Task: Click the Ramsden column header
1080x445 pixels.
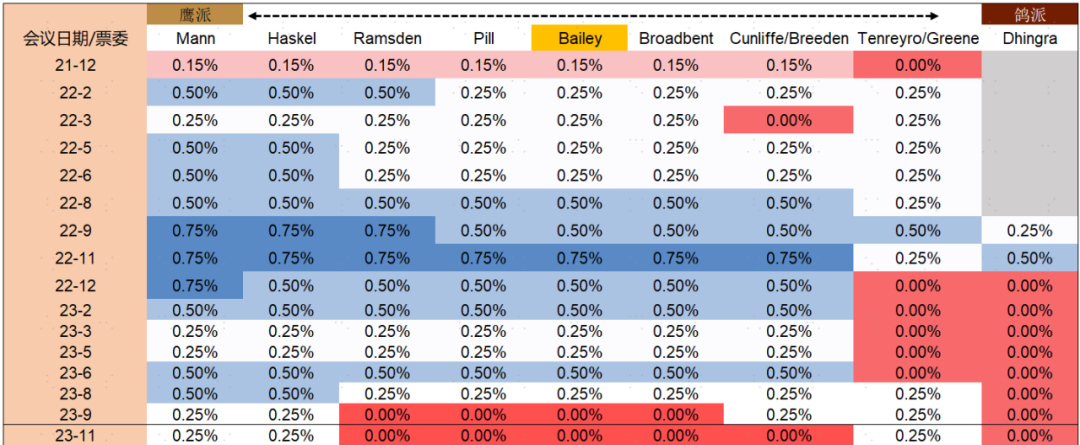Action: (x=387, y=39)
